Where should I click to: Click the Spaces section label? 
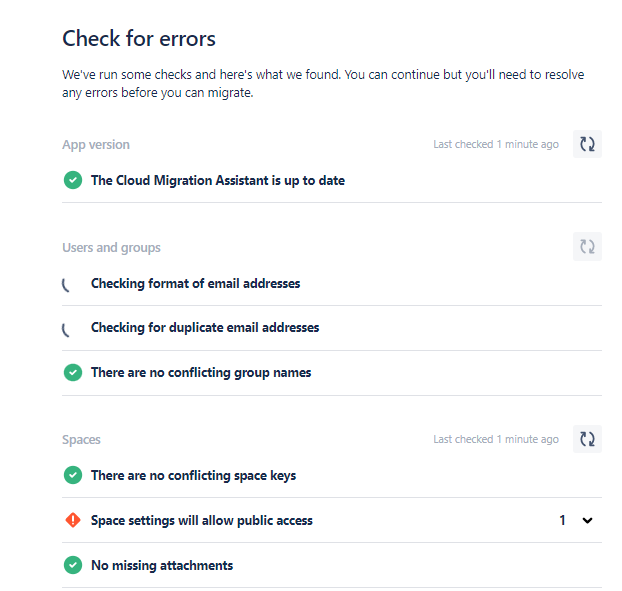coord(81,439)
